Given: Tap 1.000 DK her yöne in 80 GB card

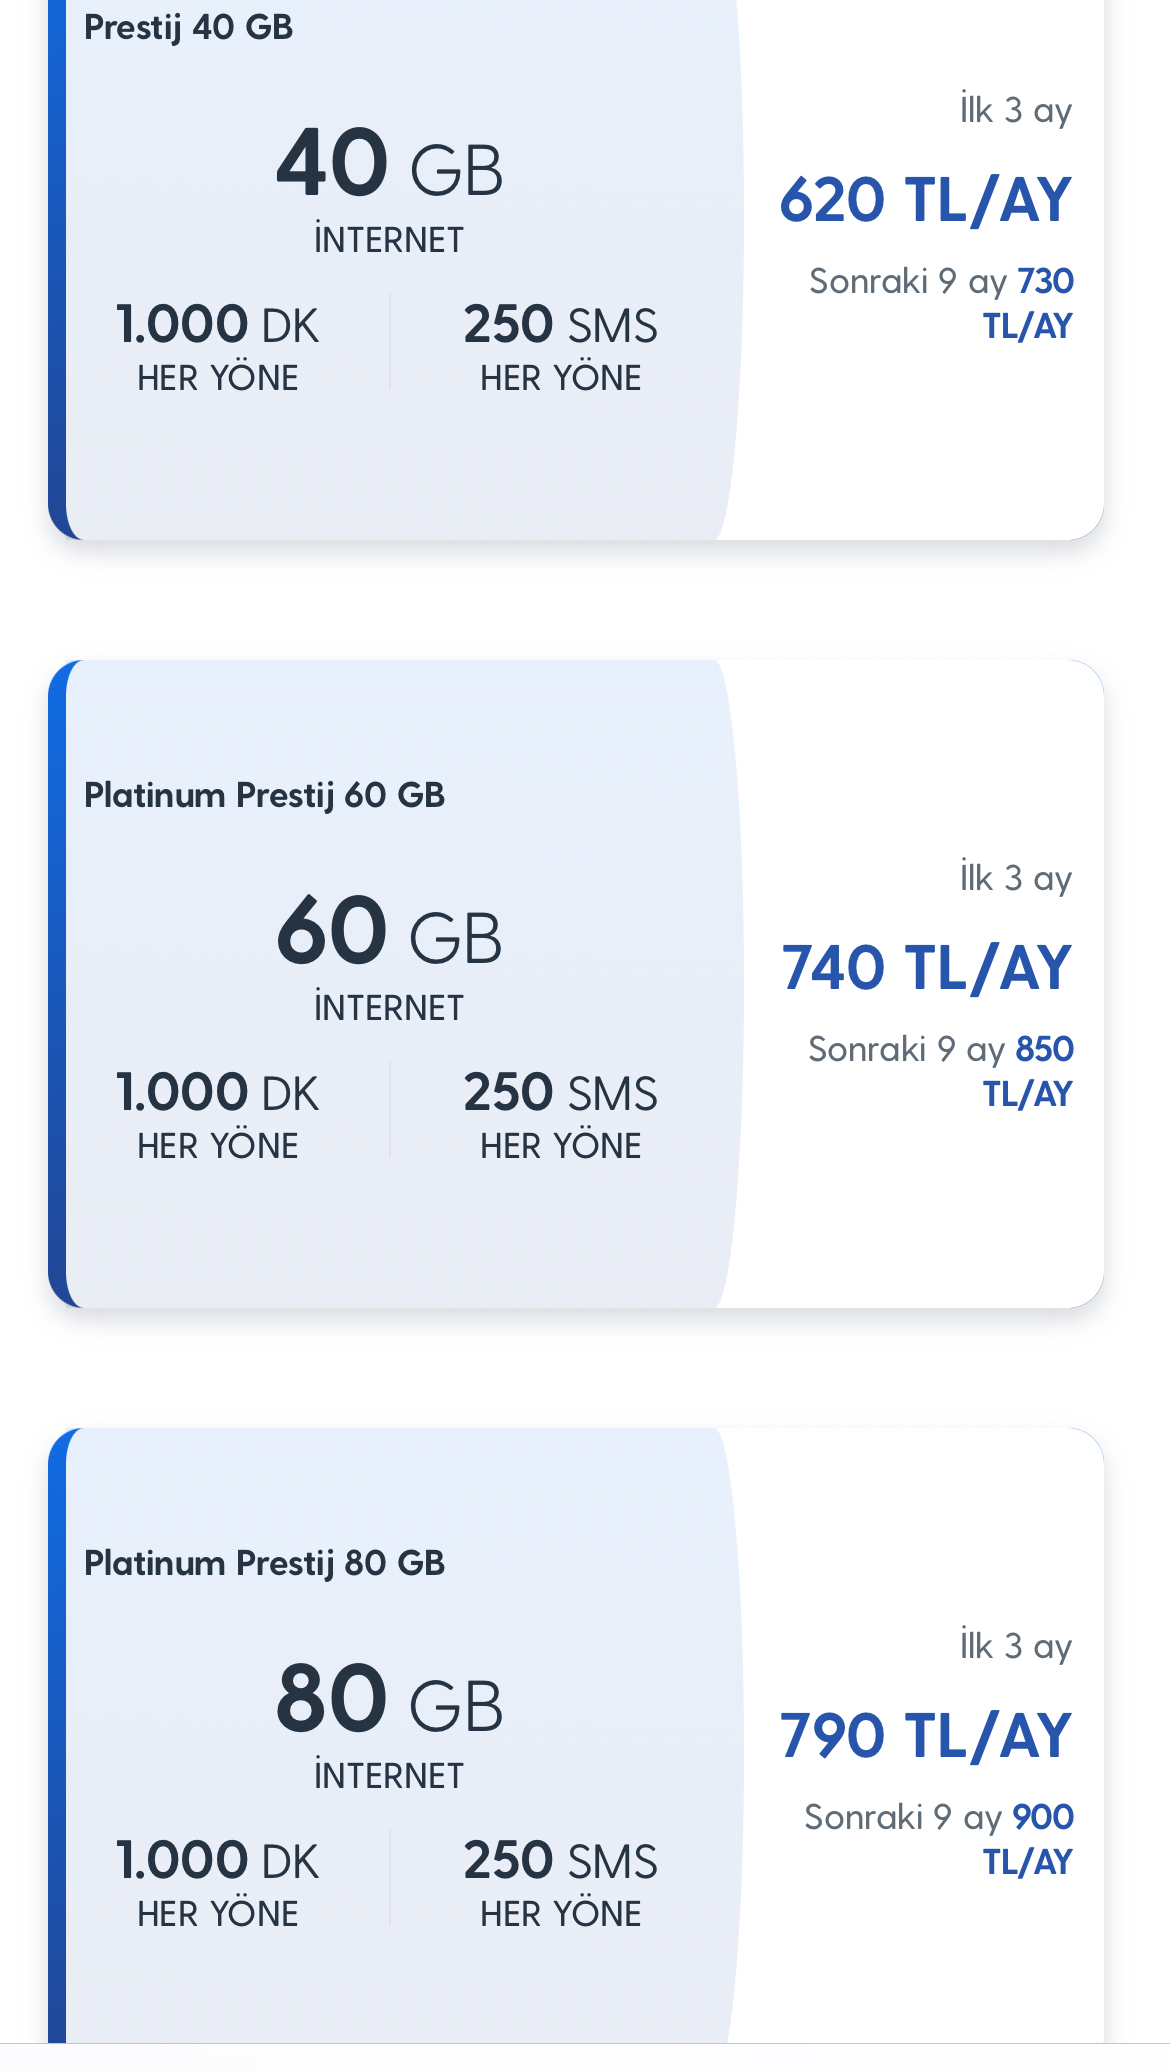Looking at the screenshot, I should [x=217, y=1883].
